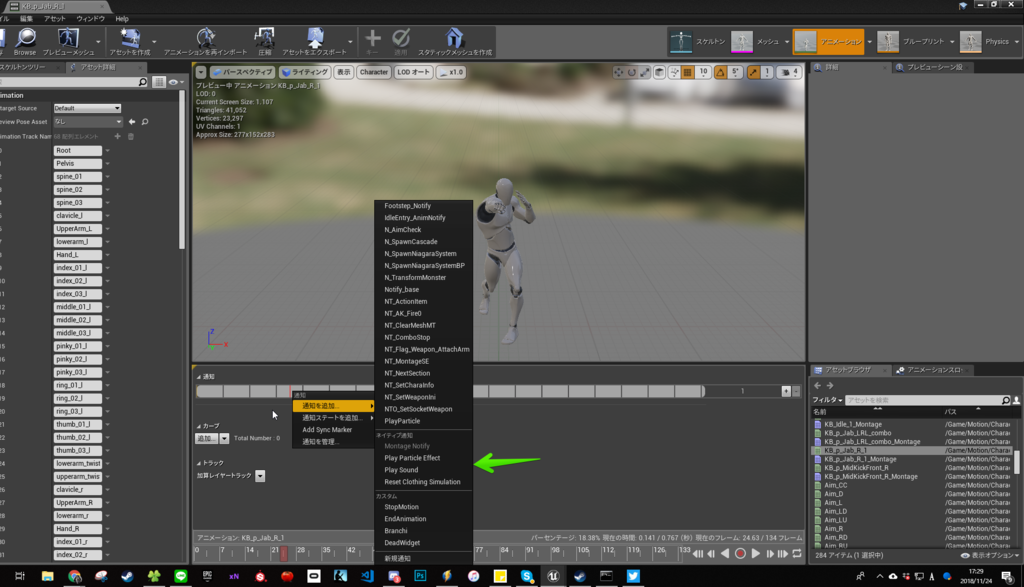Click the アセットをエクスポート export asset icon
The height and width of the screenshot is (587, 1024).
314,41
